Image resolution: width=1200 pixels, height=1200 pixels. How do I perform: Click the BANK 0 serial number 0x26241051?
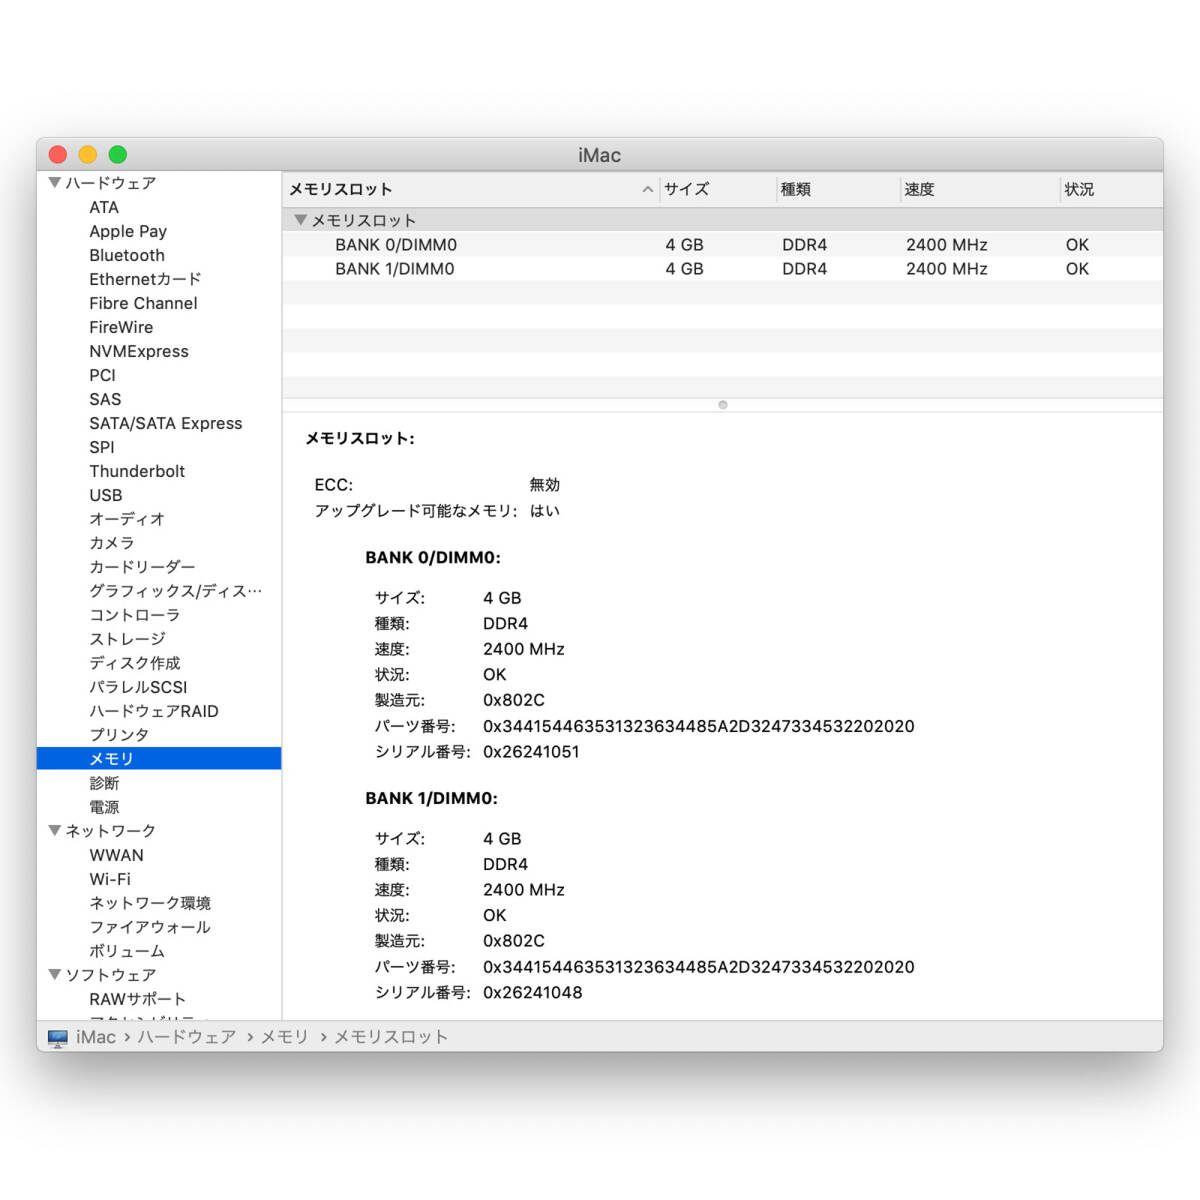[531, 752]
